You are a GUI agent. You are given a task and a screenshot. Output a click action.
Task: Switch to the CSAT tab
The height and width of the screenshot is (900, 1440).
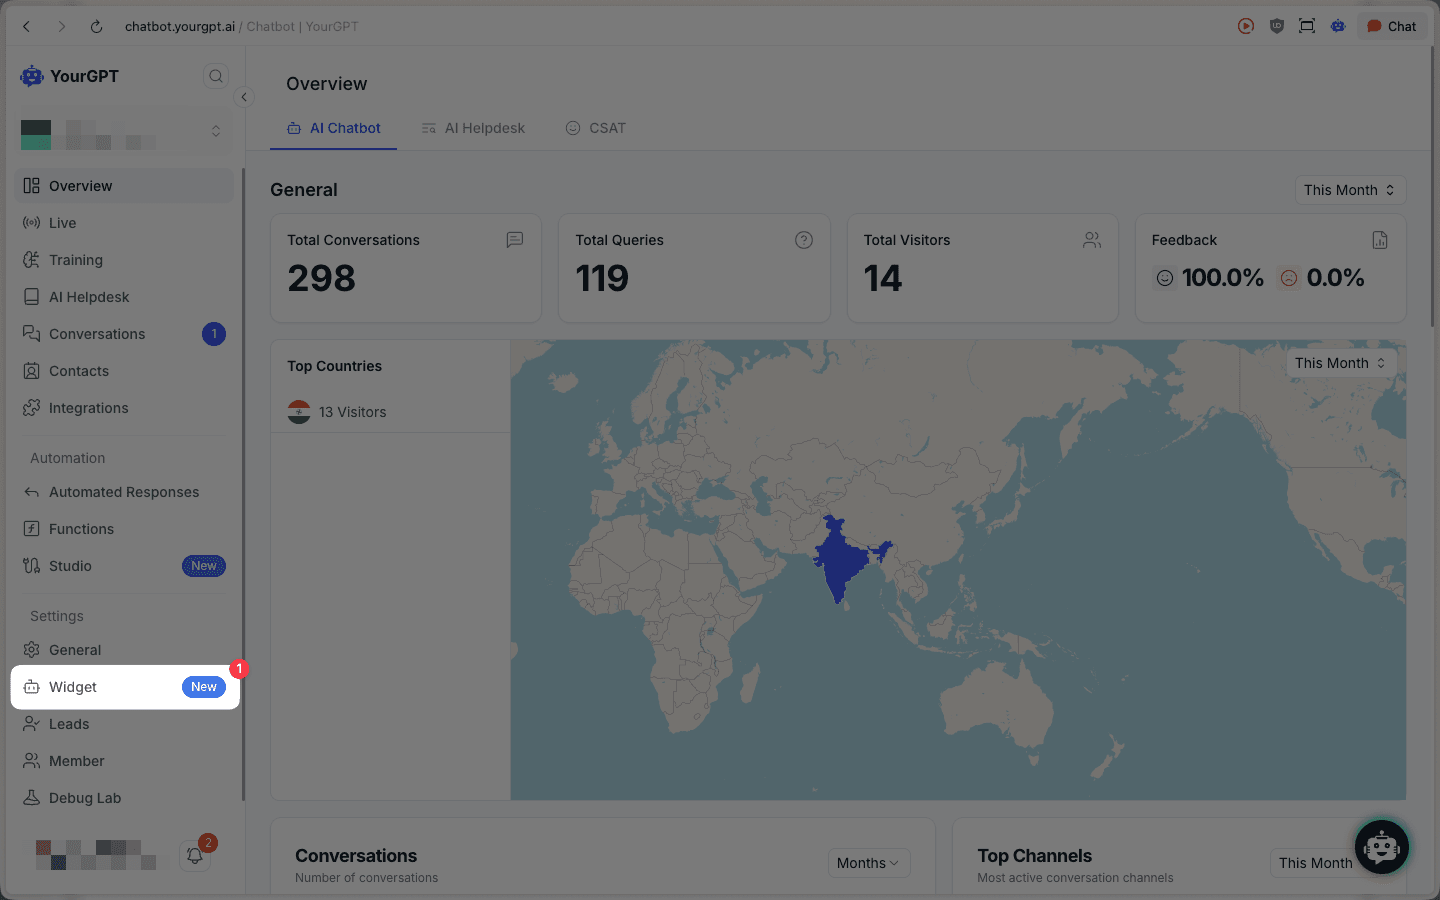click(x=596, y=128)
